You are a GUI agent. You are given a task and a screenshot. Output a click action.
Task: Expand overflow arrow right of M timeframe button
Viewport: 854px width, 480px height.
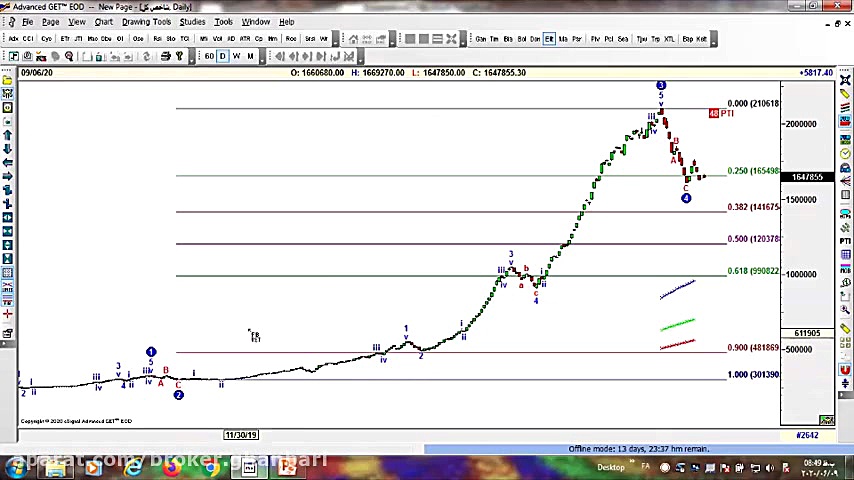coord(261,56)
